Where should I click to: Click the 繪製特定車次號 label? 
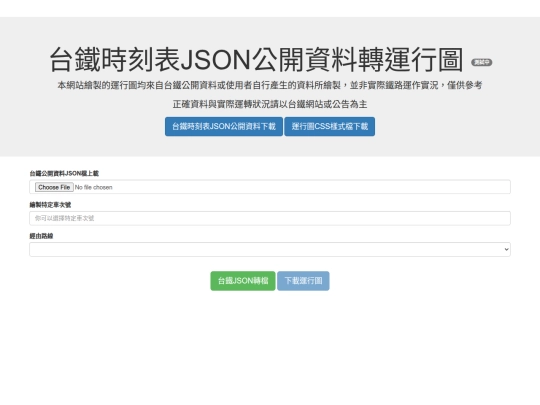pyautogui.click(x=50, y=205)
